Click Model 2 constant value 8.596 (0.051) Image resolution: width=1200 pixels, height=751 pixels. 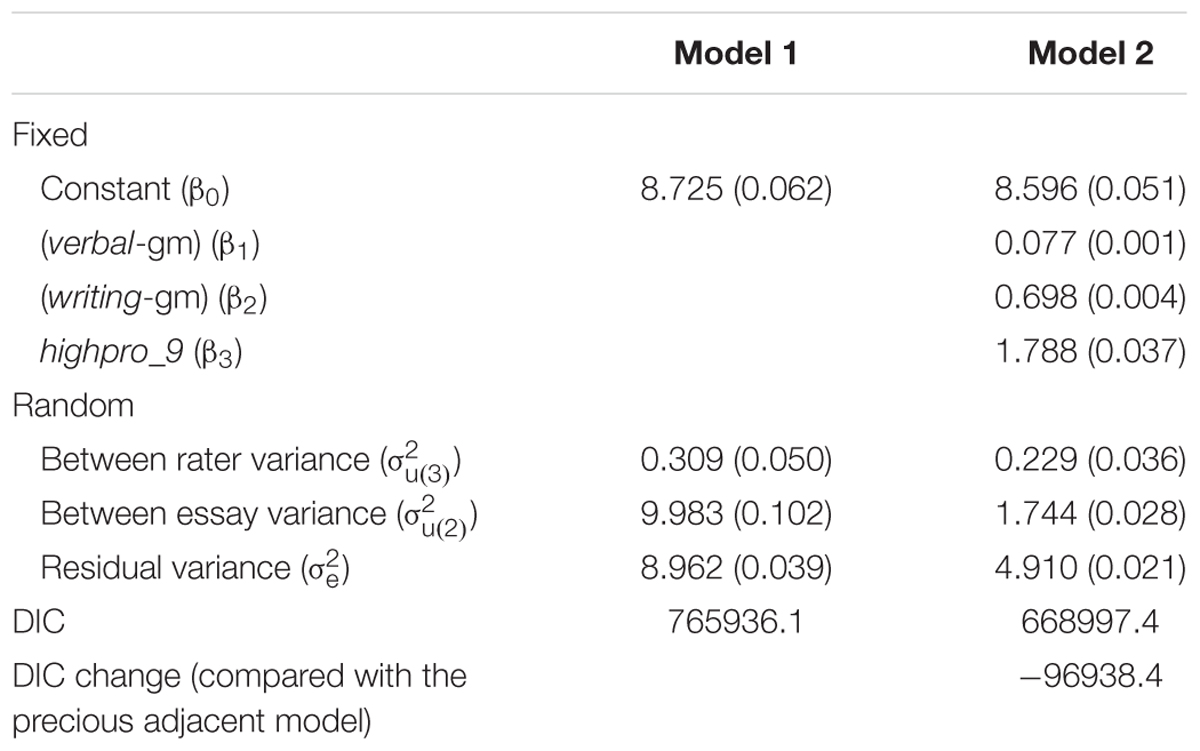[1090, 189]
